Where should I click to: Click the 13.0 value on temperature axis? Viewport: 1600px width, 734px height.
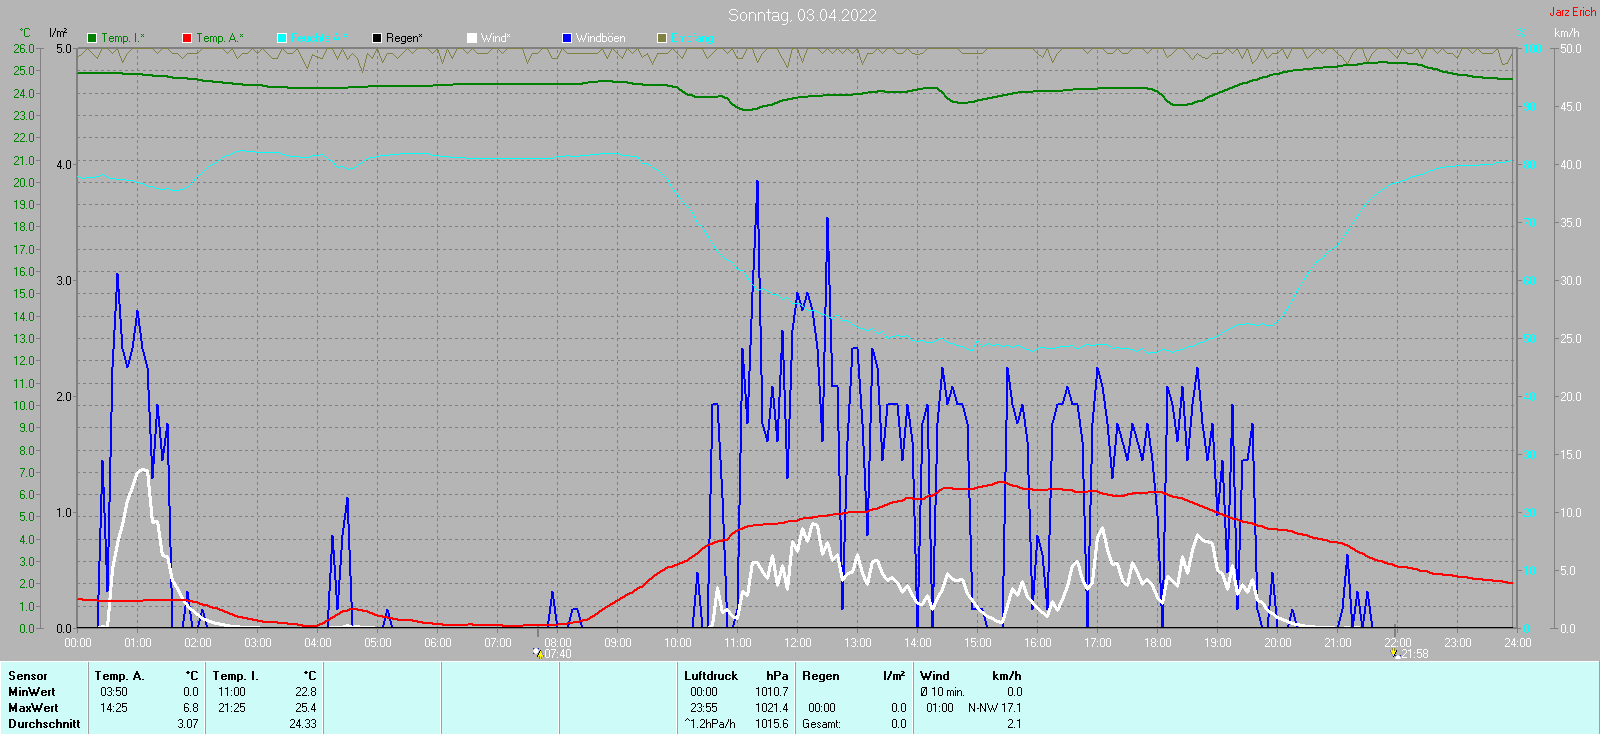(24, 338)
